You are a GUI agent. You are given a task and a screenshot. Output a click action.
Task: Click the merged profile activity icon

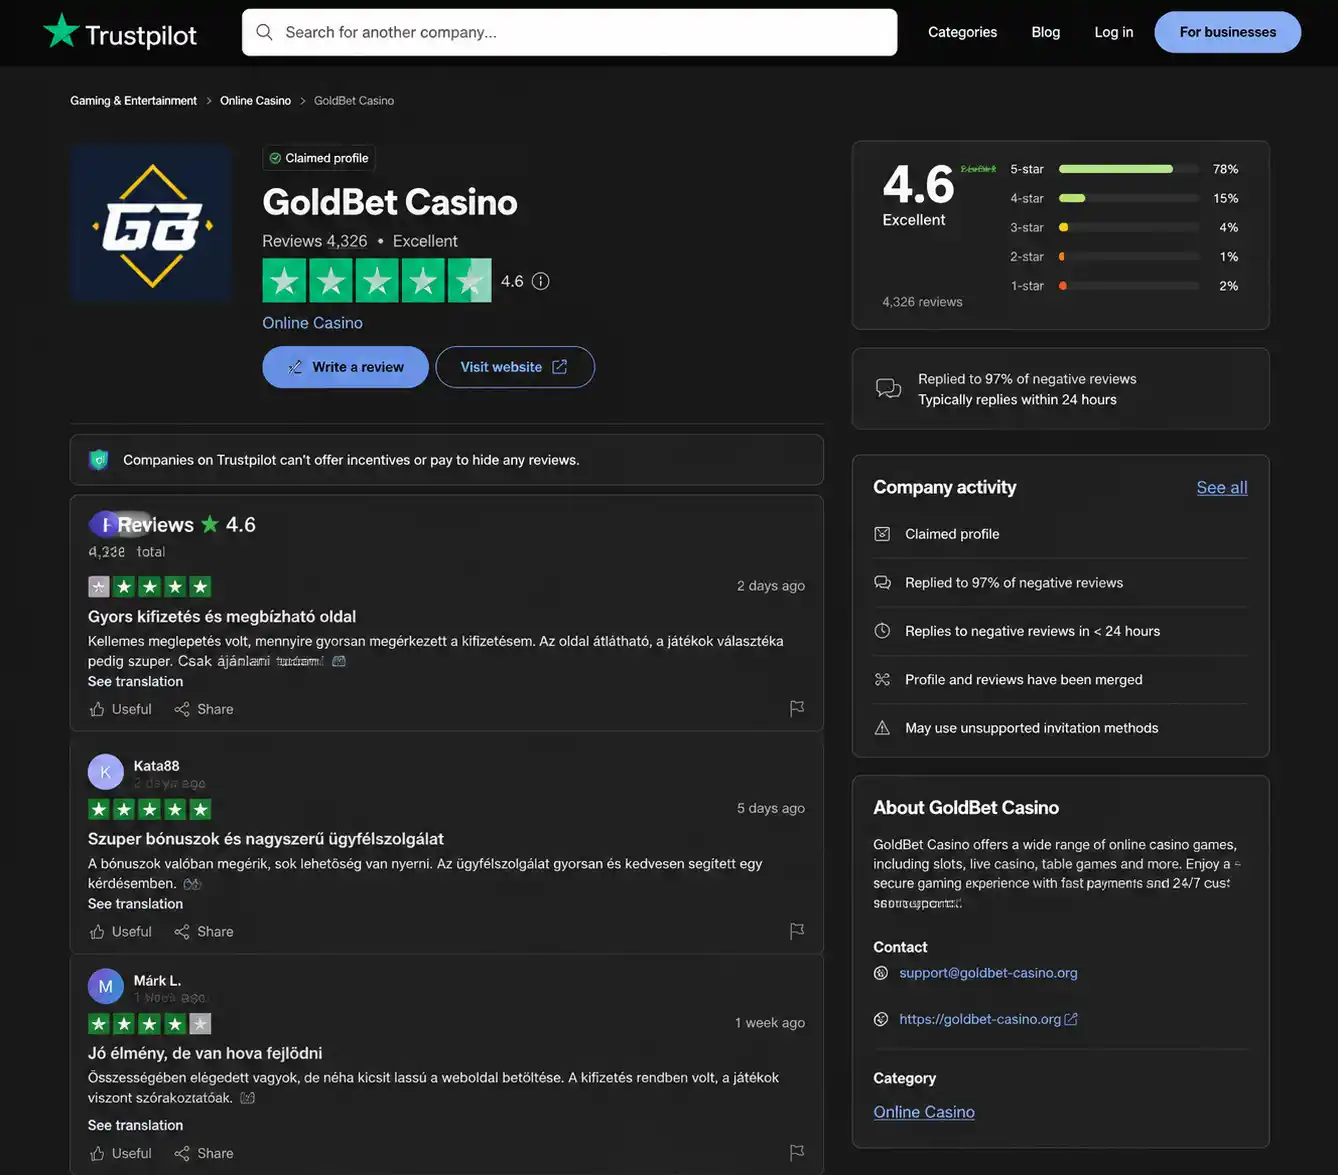[x=882, y=679]
